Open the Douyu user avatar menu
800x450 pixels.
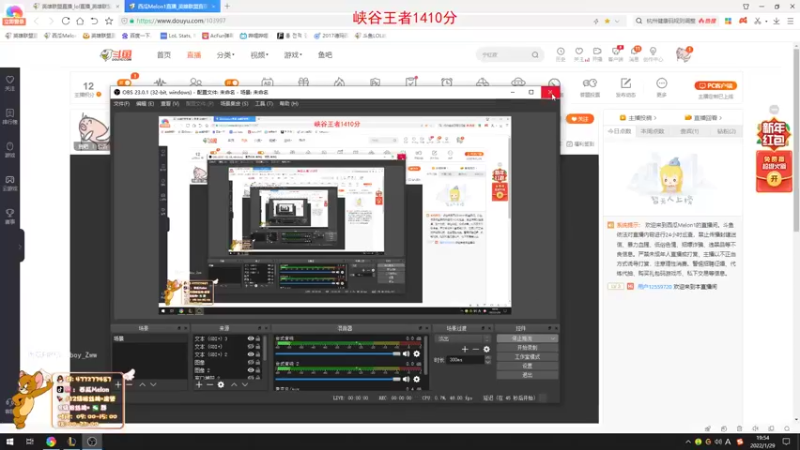coord(683,54)
